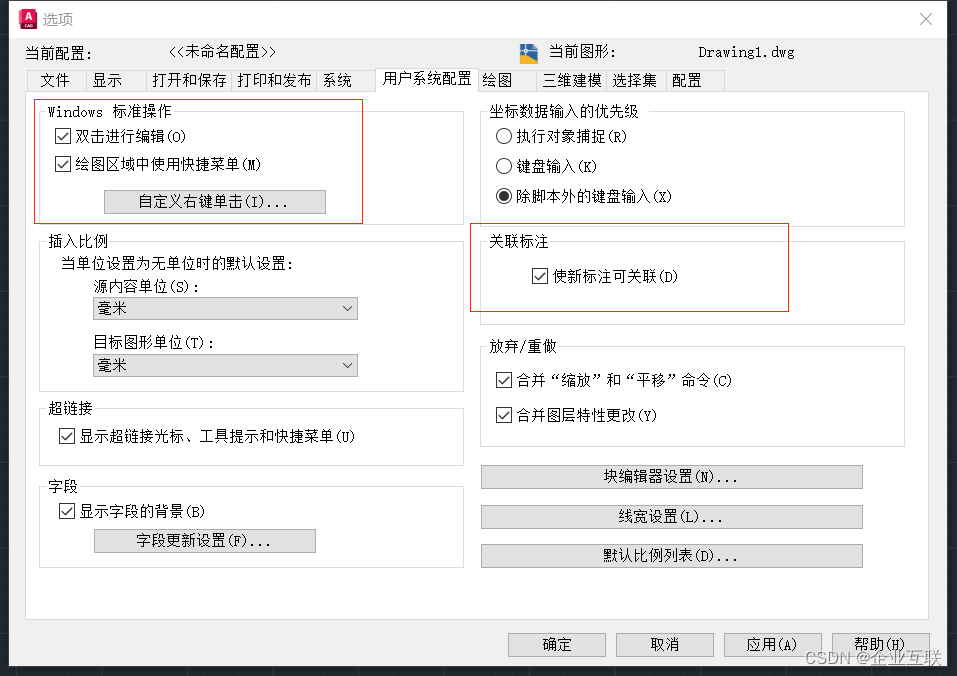This screenshot has width=957, height=676.
Task: Confirm with the 确定 button
Action: click(x=557, y=645)
